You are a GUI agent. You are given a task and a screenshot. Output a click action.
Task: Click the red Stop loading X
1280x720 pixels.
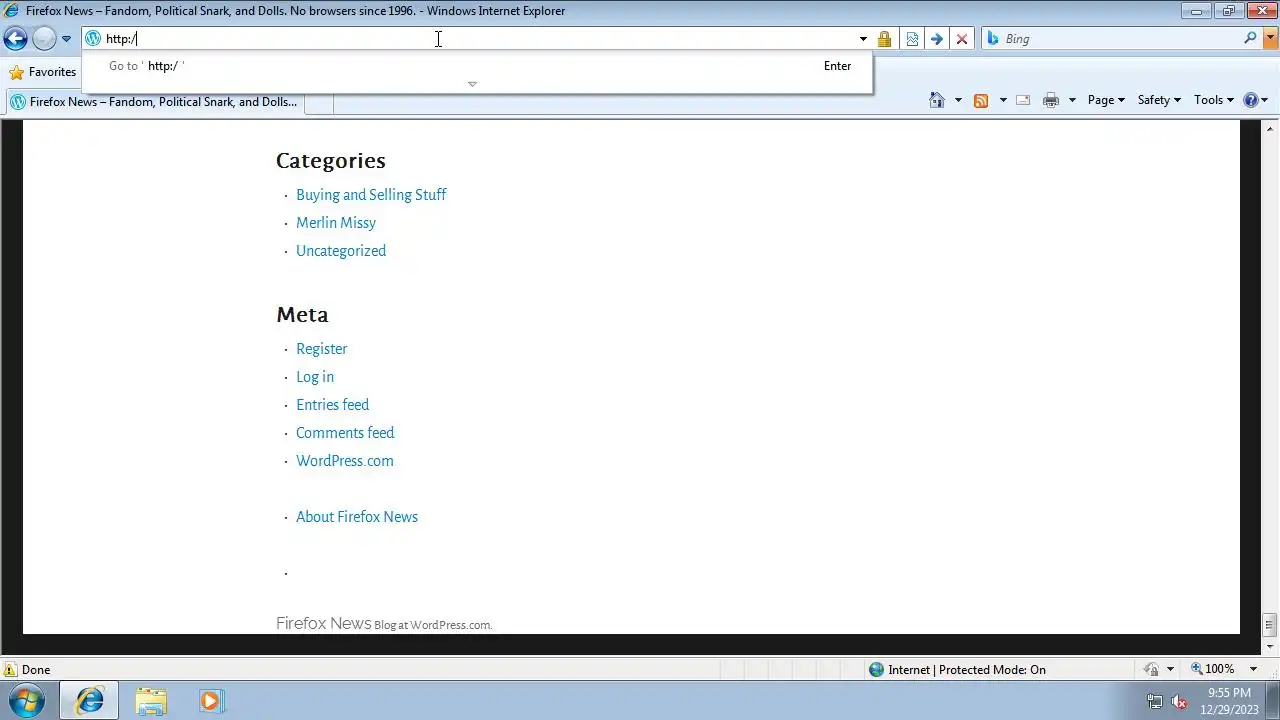962,39
